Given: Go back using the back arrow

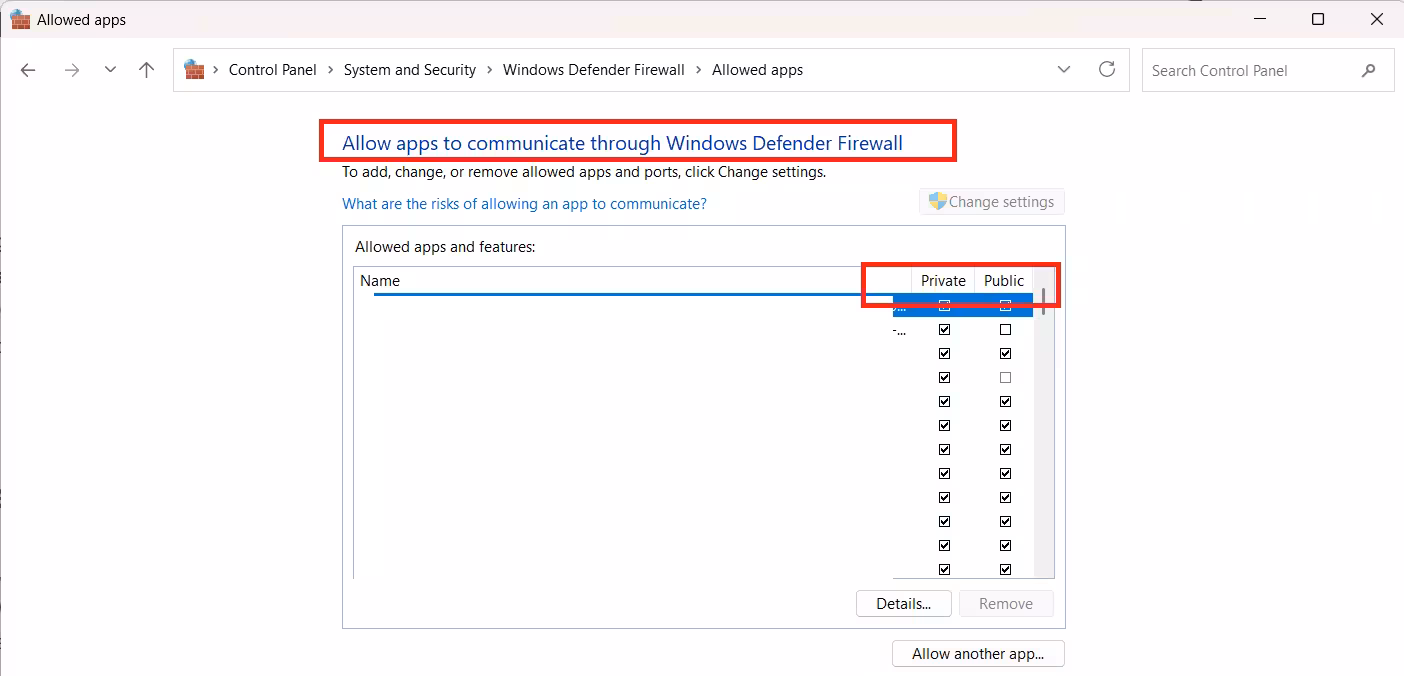Looking at the screenshot, I should 28,70.
